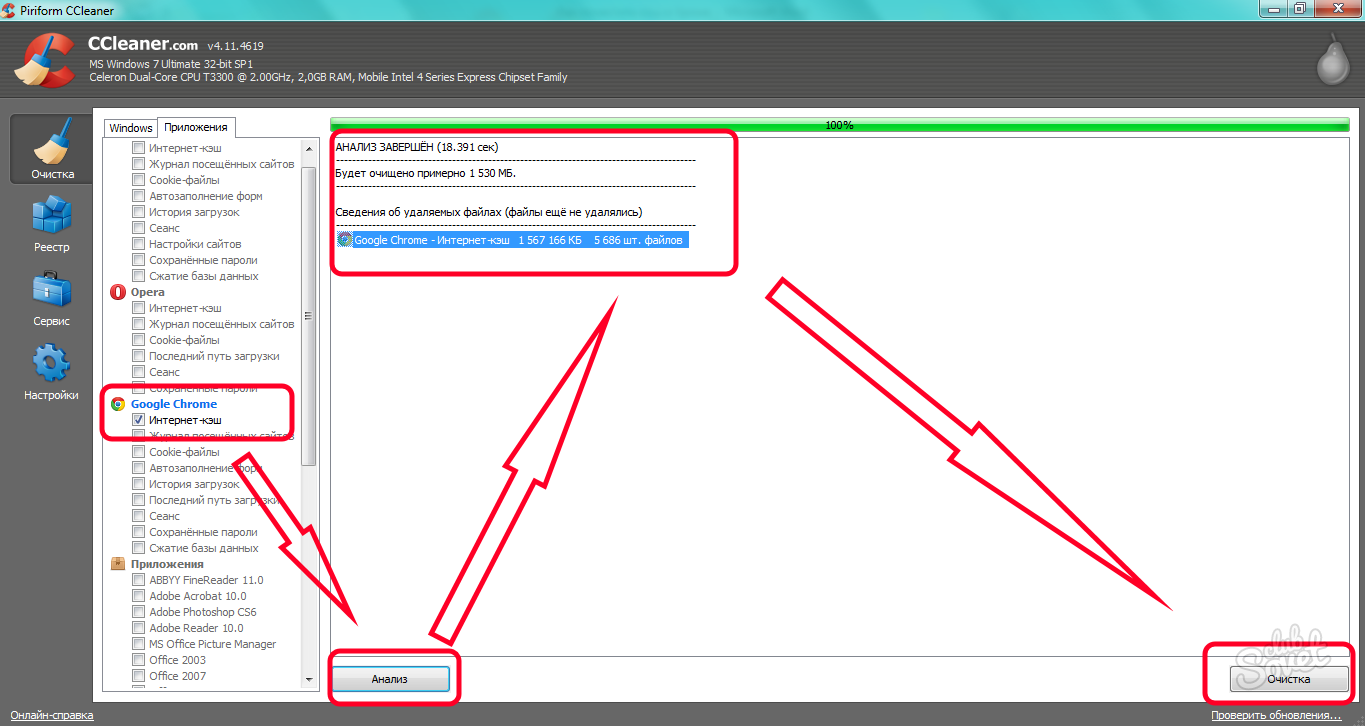Screen dimensions: 1366x726
Task: Enable Opera Последний путь загрузки
Action: tap(139, 356)
